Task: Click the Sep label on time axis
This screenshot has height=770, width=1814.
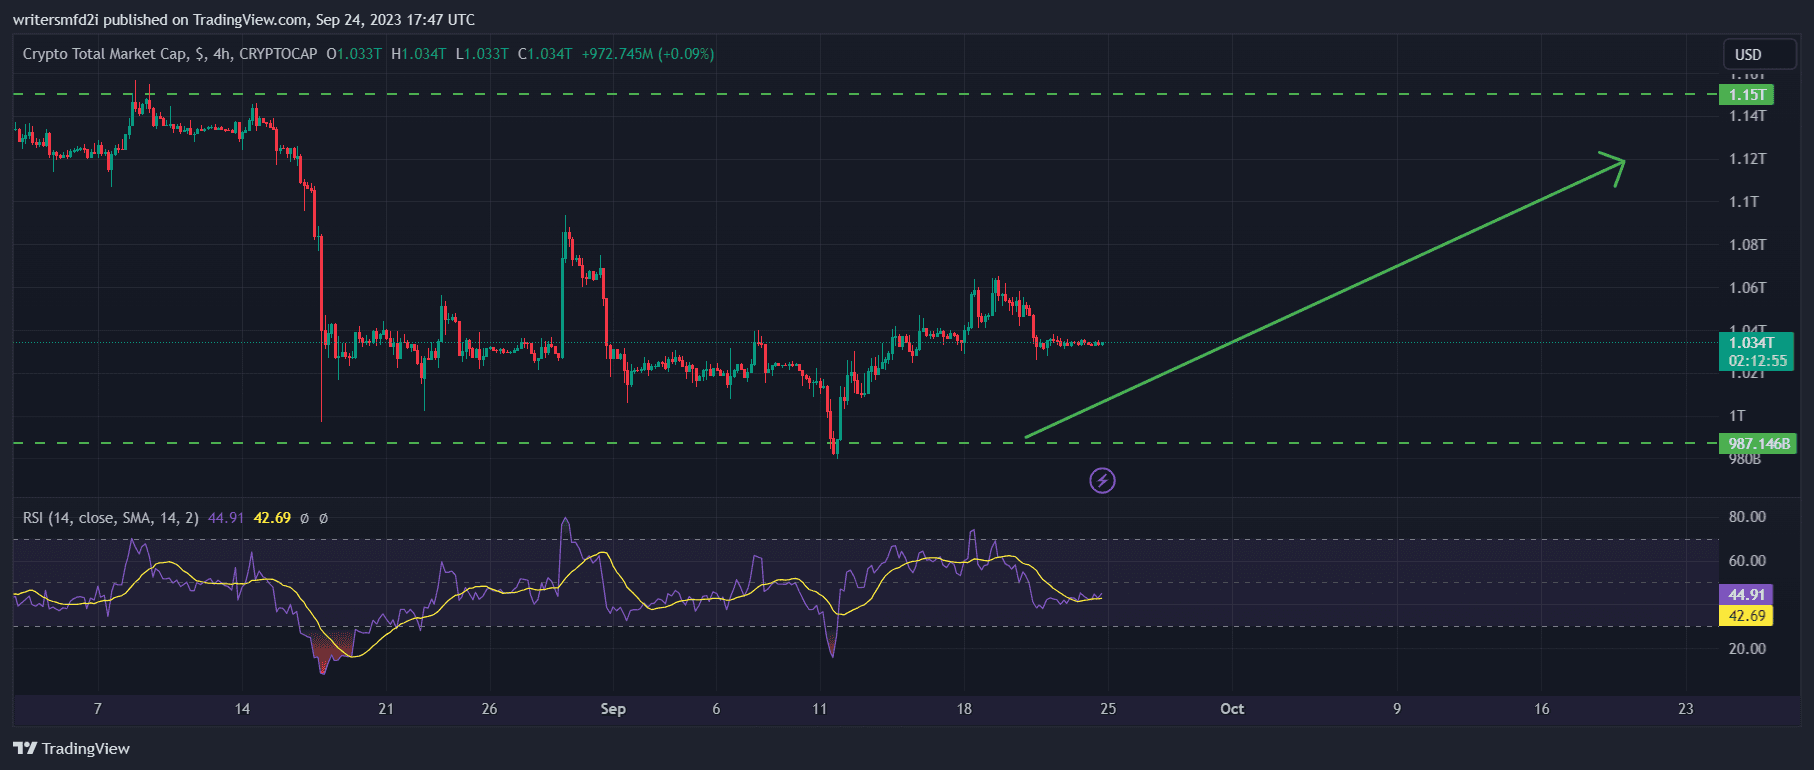Action: (613, 709)
